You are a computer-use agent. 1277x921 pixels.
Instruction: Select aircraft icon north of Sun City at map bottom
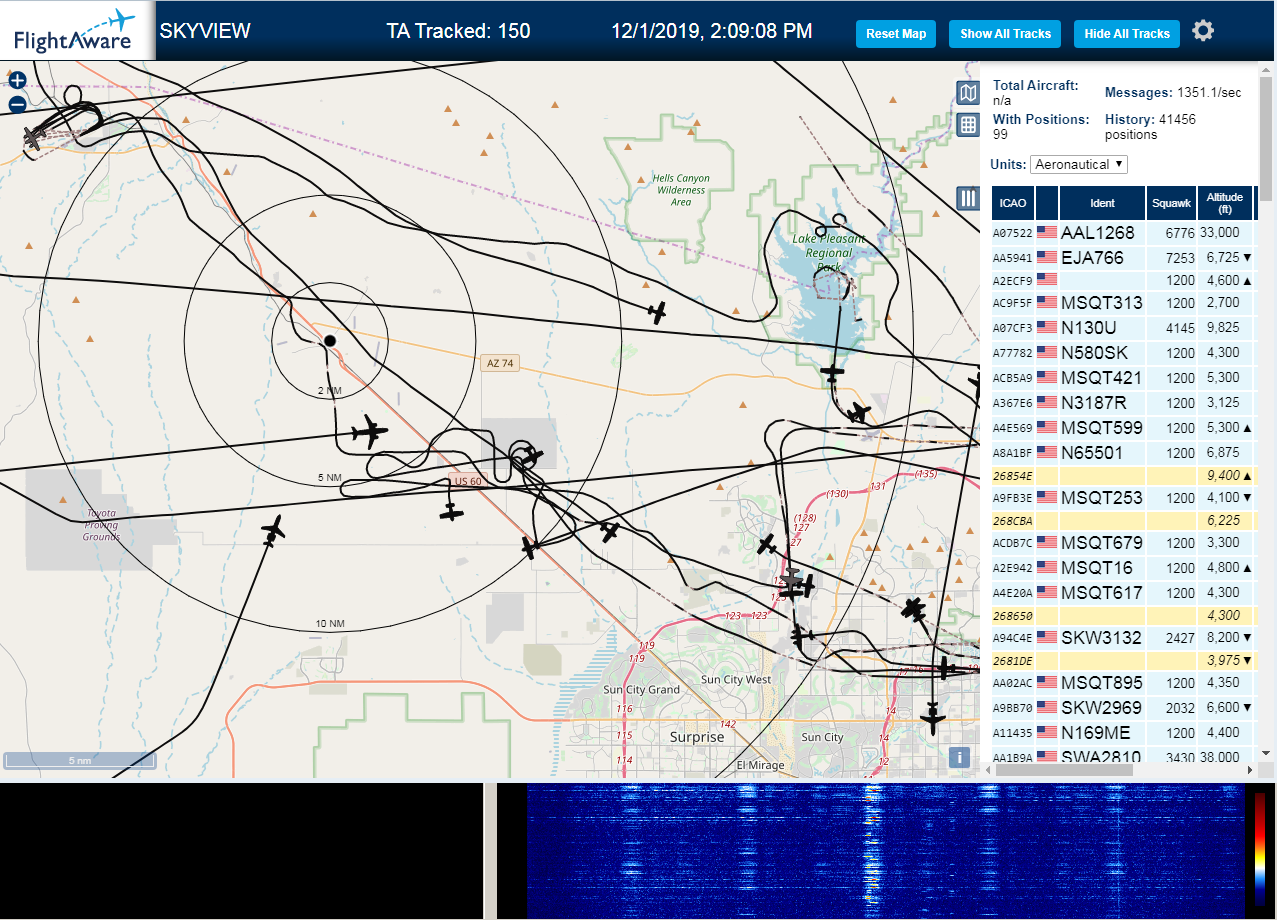click(x=933, y=717)
